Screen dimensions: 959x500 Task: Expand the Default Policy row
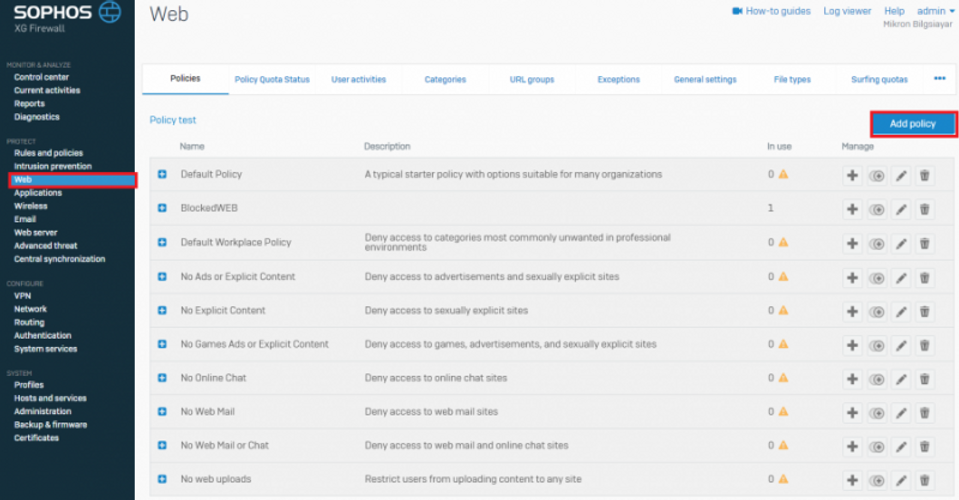tap(162, 175)
